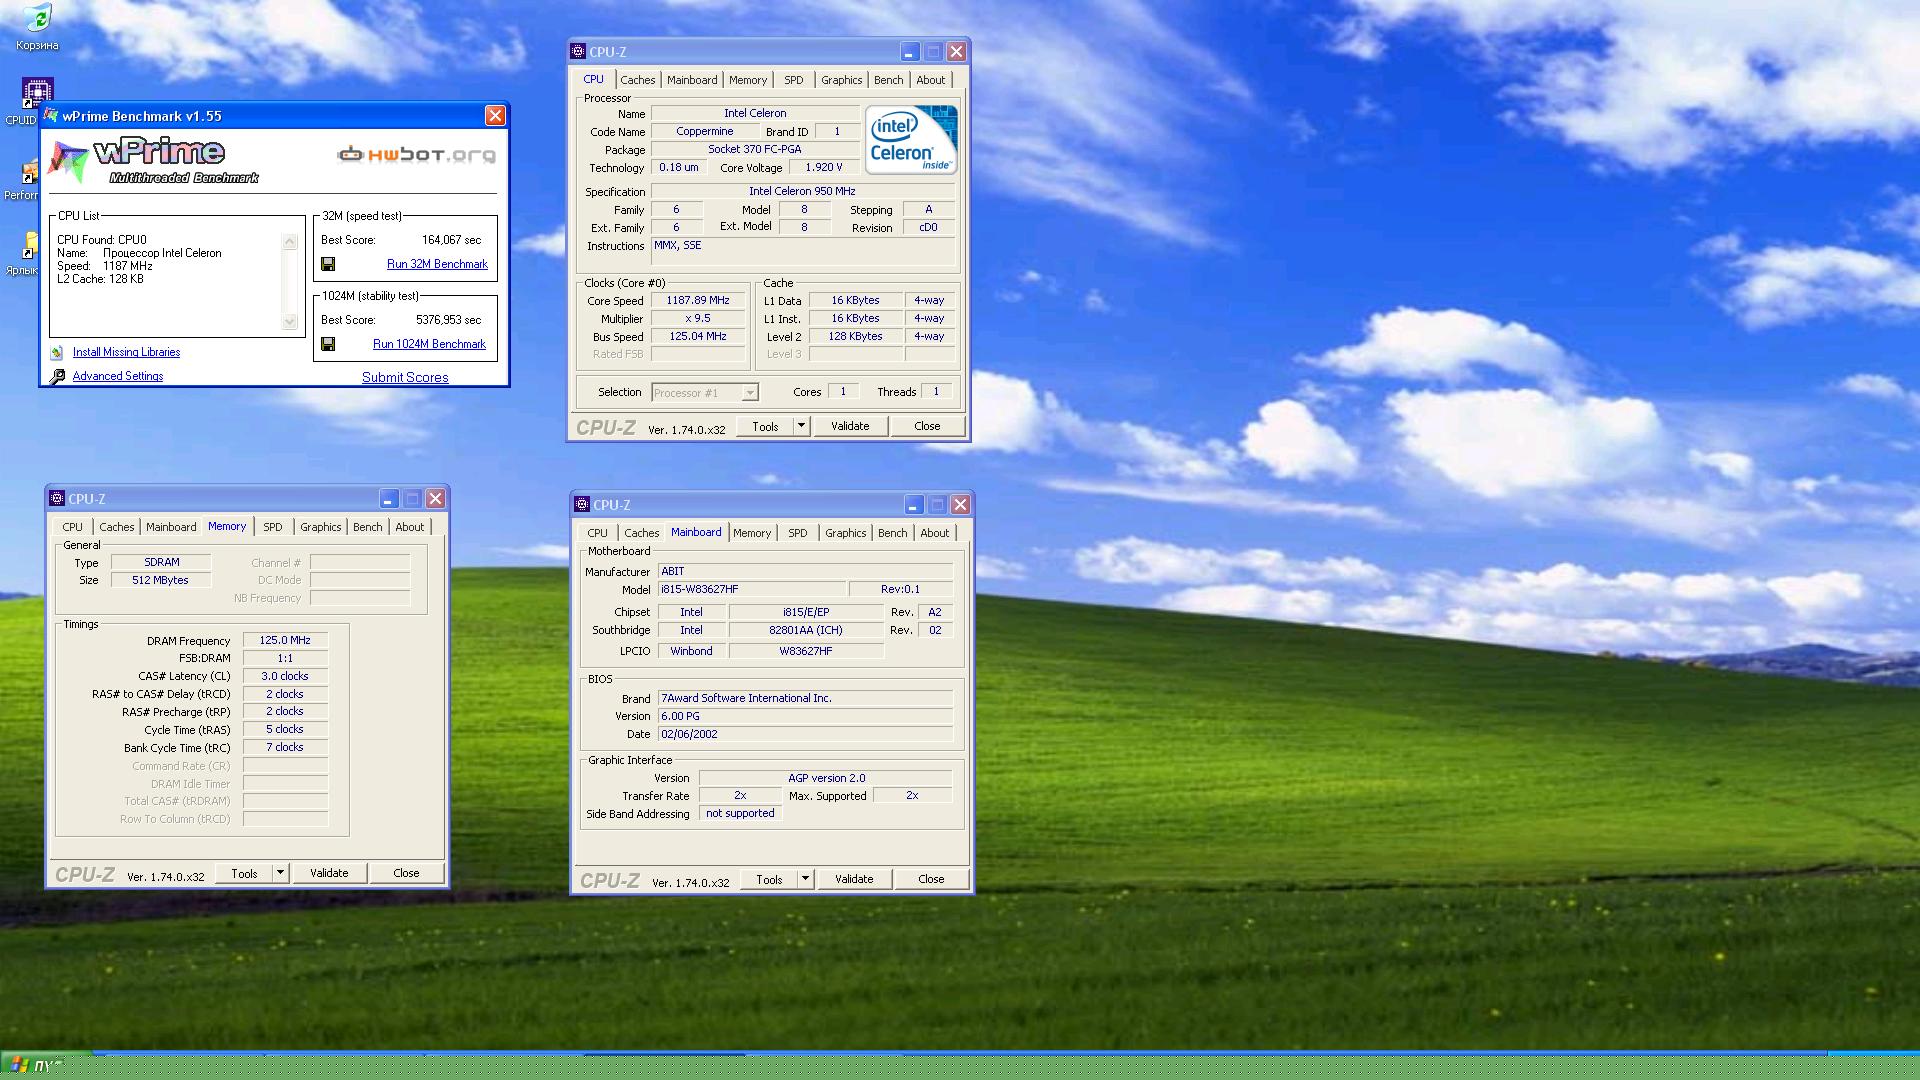Click the CAS# Latency 3.0 clocks value
The height and width of the screenshot is (1080, 1920).
(x=285, y=676)
